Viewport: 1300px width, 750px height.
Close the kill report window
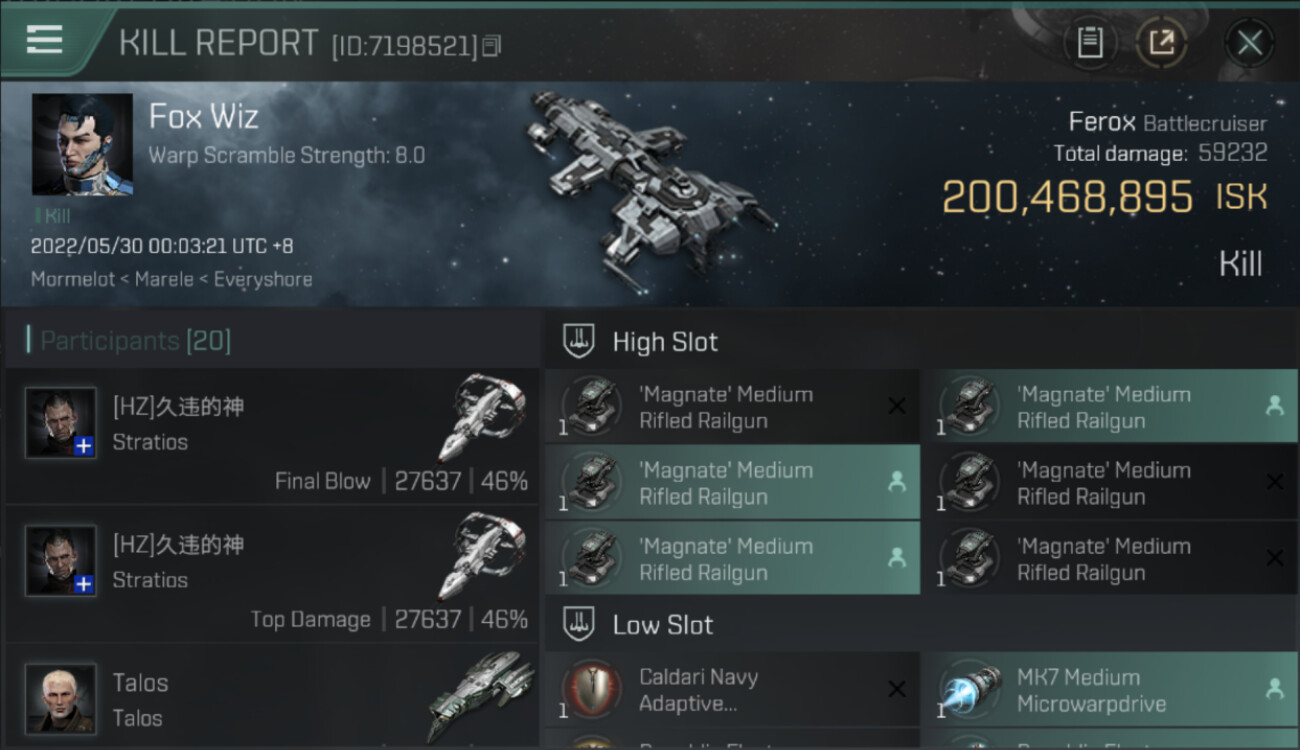pos(1249,43)
